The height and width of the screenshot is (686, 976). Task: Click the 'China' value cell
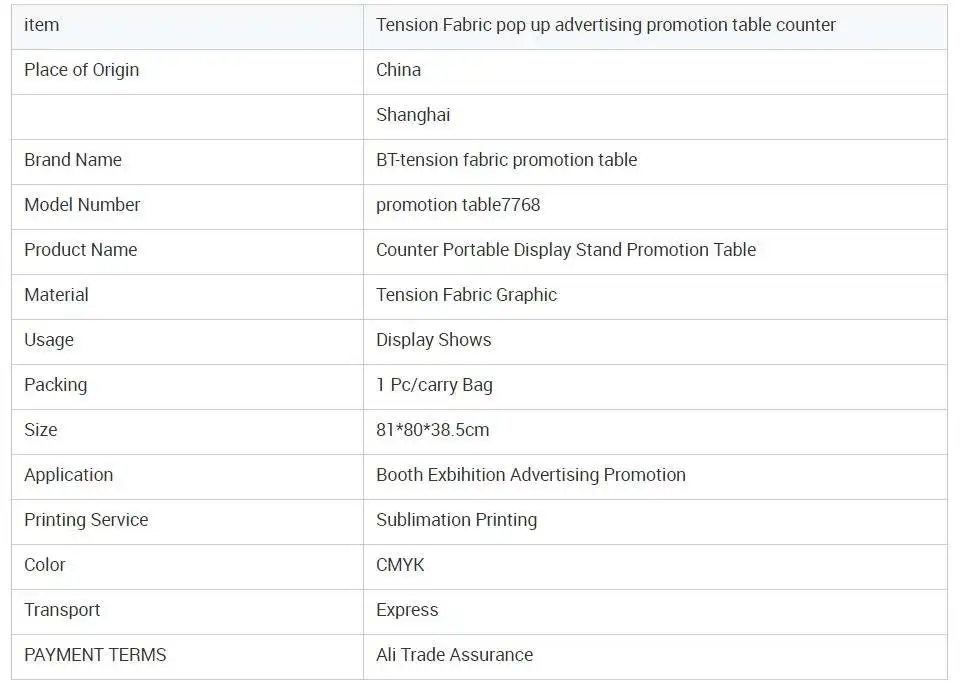point(398,70)
